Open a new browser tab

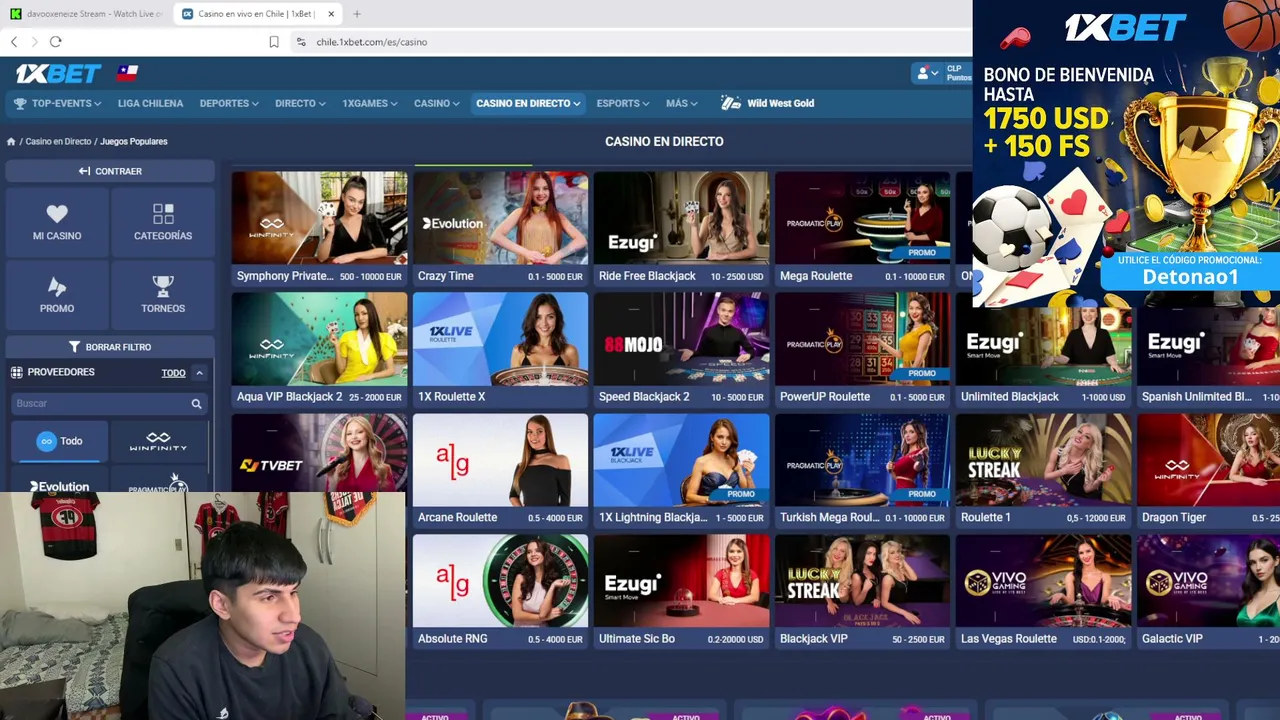click(357, 14)
